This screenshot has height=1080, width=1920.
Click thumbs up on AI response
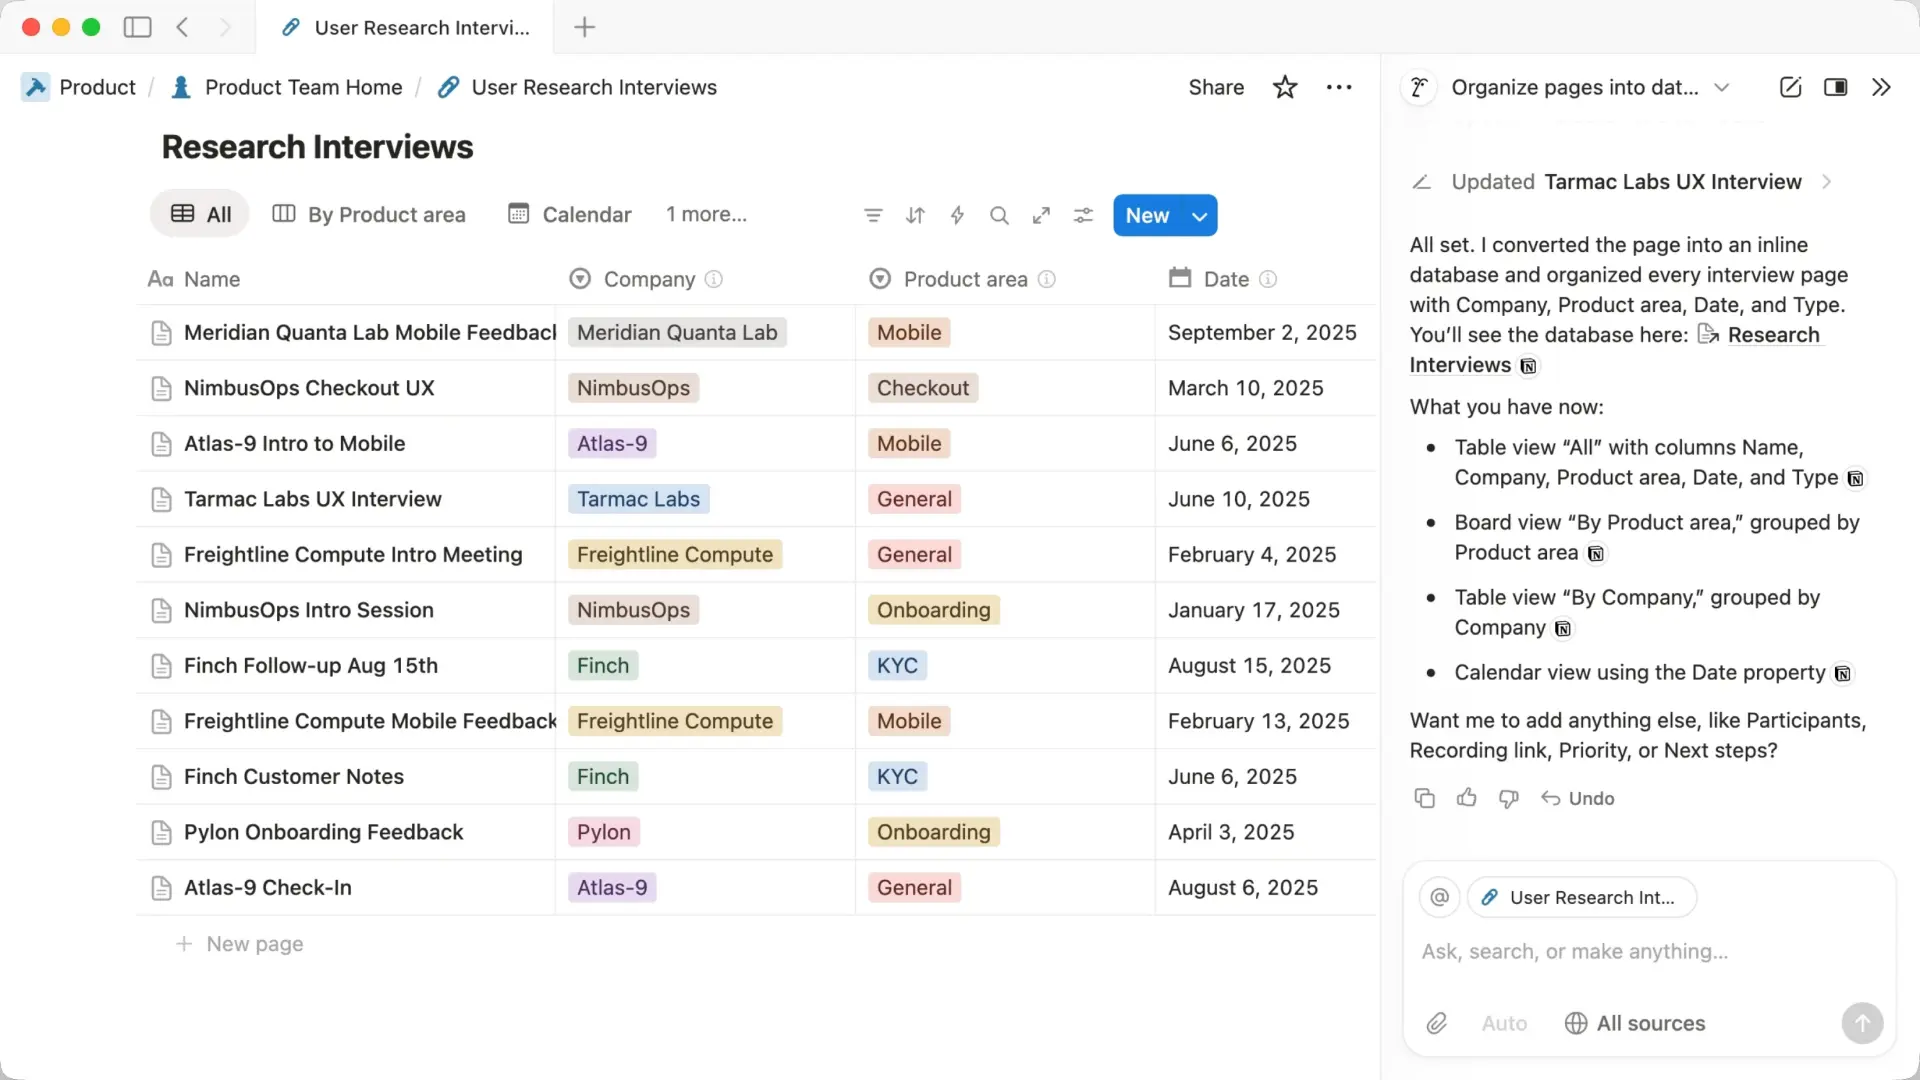click(x=1467, y=798)
